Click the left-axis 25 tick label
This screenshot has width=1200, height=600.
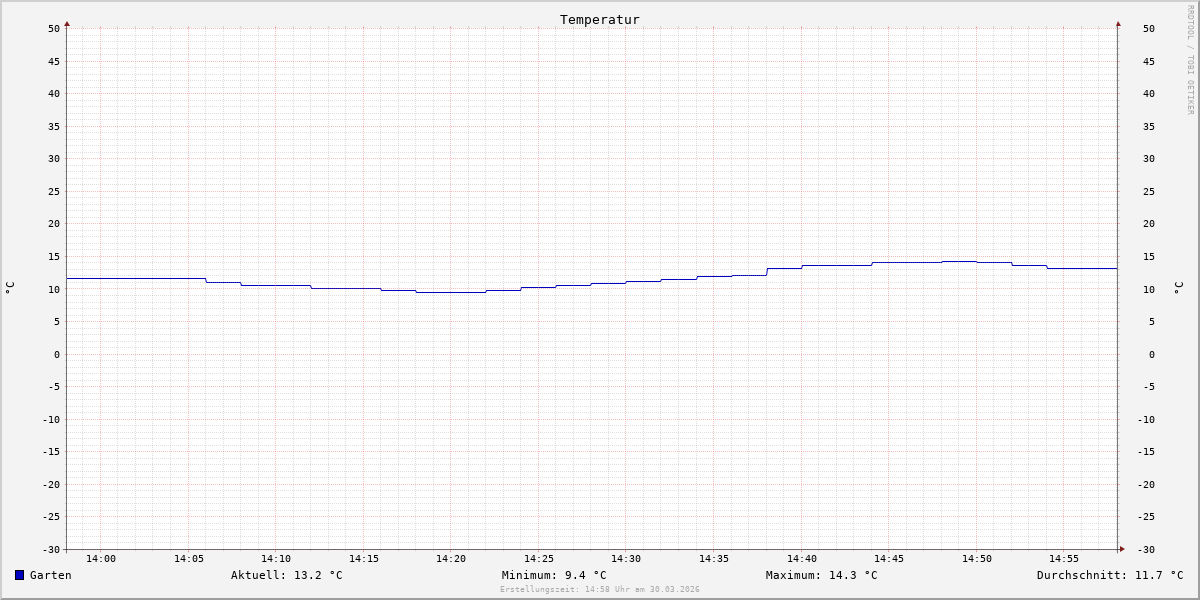[54, 191]
